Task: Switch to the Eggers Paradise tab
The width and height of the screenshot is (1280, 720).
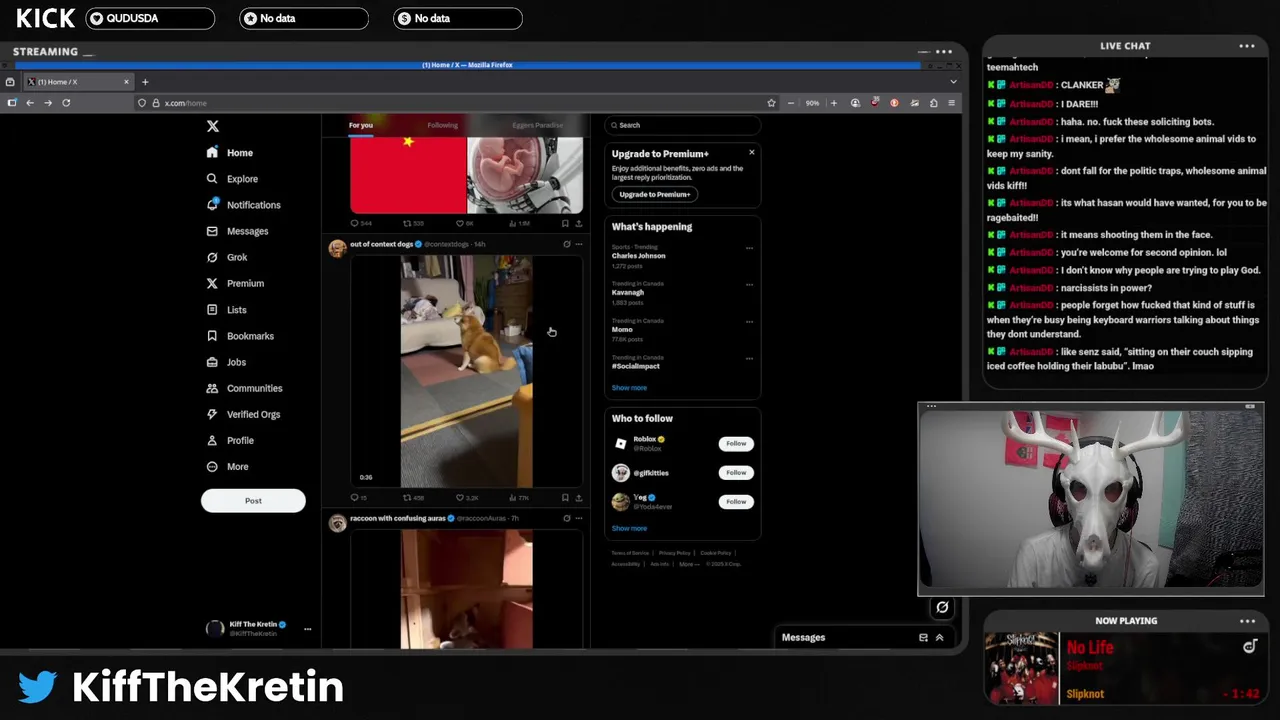Action: (537, 125)
